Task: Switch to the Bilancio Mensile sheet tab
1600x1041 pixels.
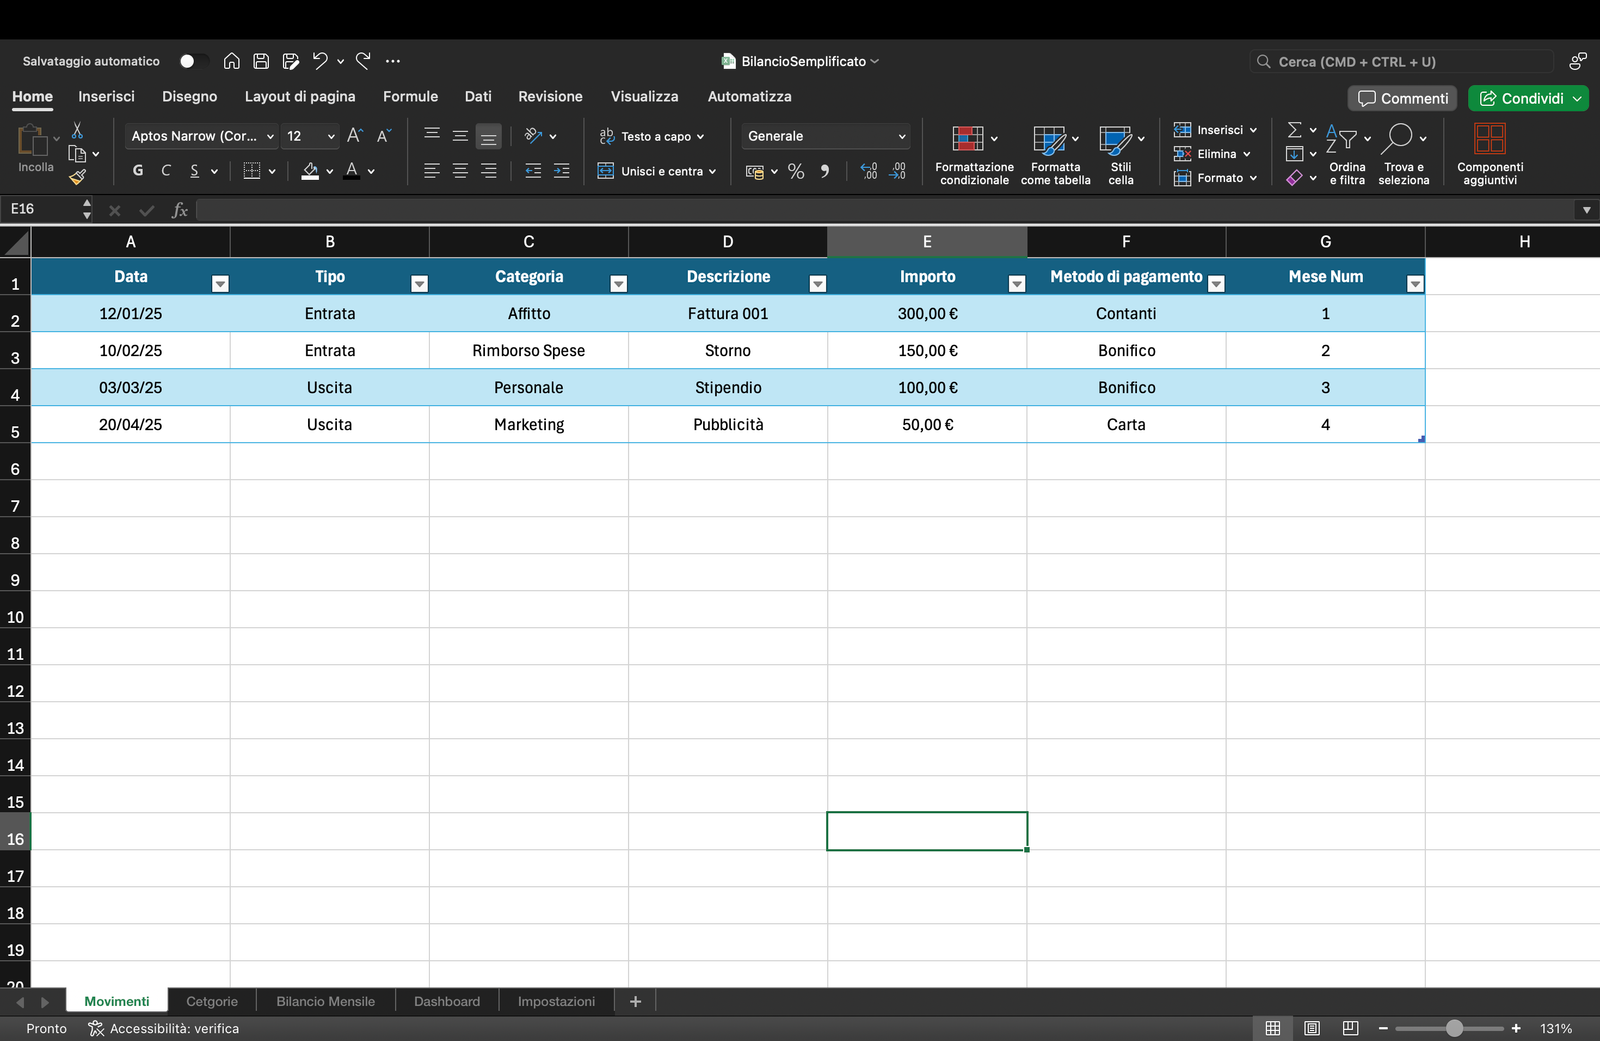Action: [x=325, y=1001]
